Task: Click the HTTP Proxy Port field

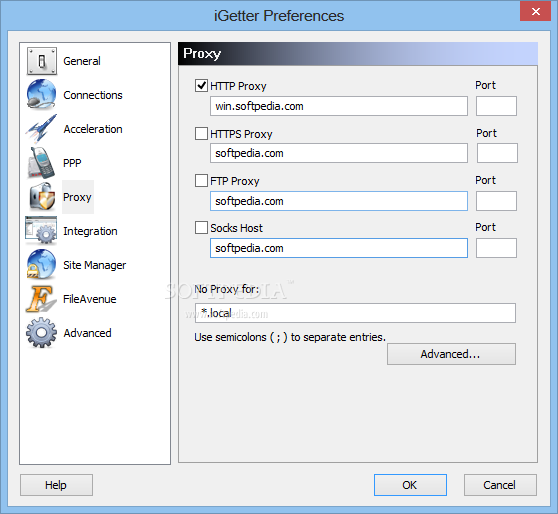Action: click(x=496, y=106)
